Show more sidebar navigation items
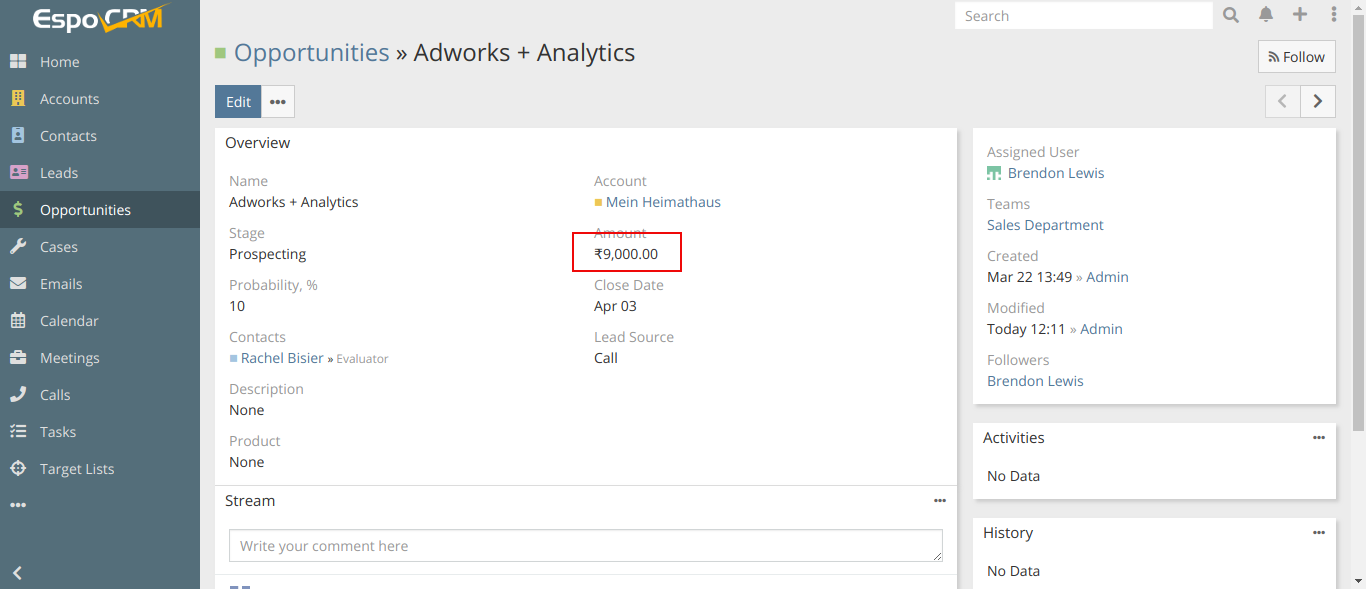1366x589 pixels. (18, 506)
